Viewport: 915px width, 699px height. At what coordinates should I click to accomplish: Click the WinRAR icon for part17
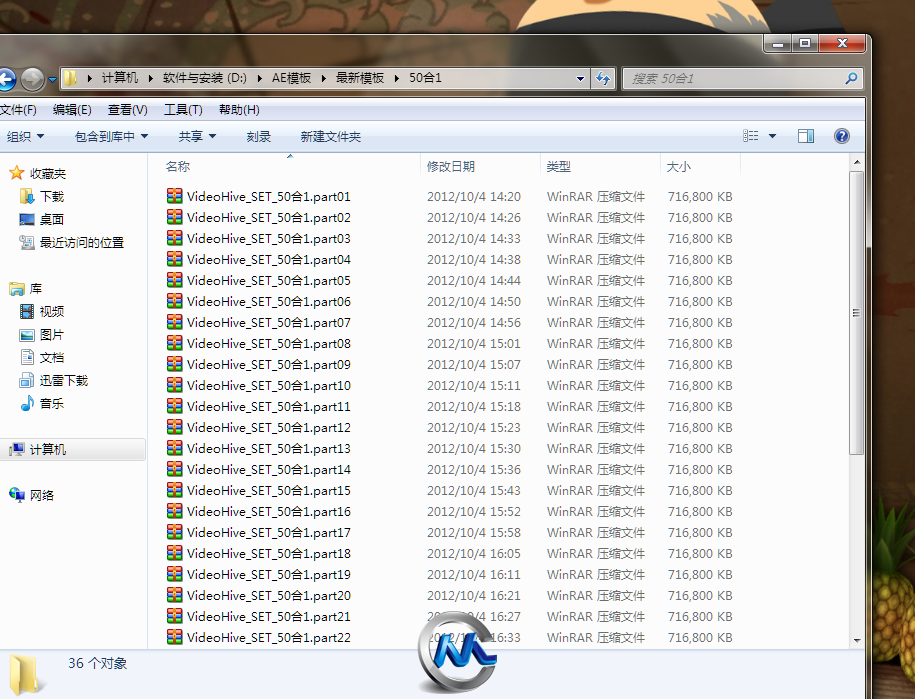pyautogui.click(x=174, y=532)
